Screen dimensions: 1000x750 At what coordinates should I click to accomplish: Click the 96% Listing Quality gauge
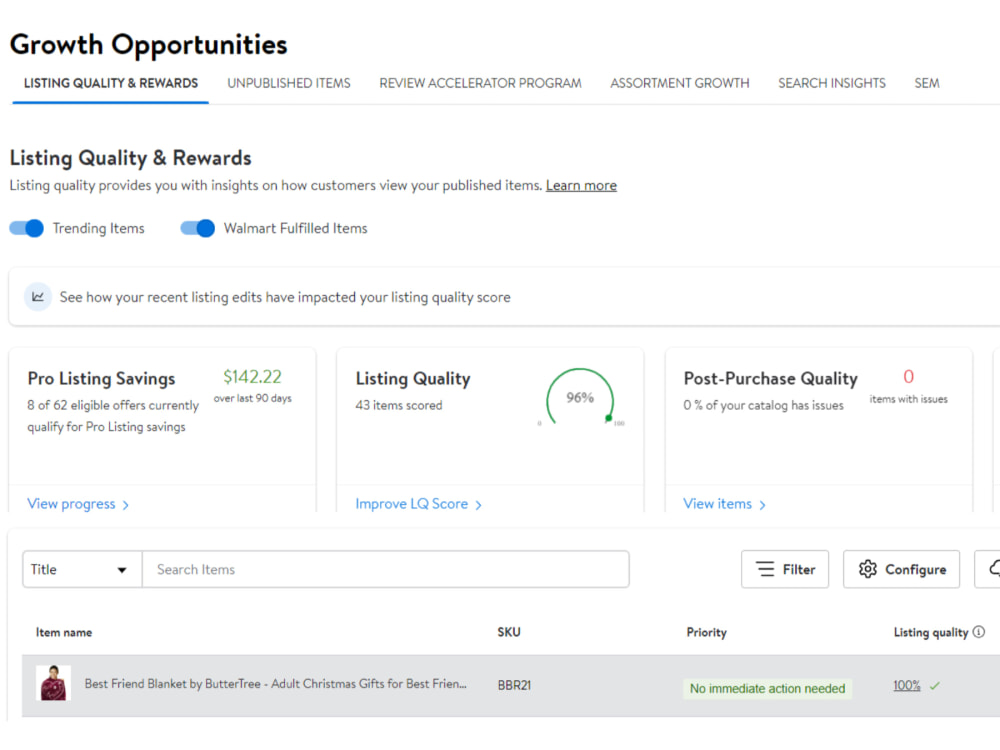(x=580, y=399)
